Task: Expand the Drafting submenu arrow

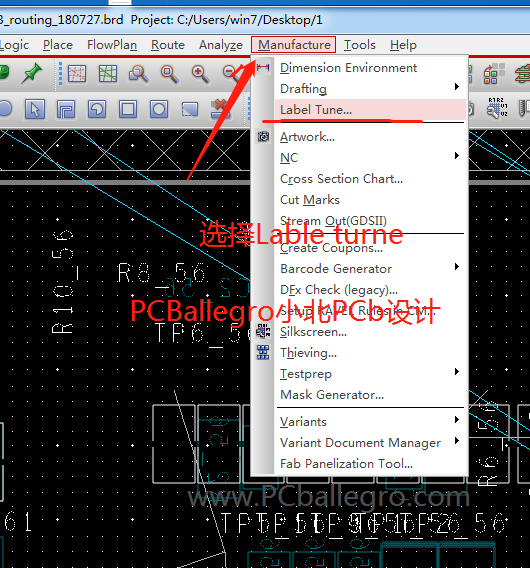Action: 457,87
